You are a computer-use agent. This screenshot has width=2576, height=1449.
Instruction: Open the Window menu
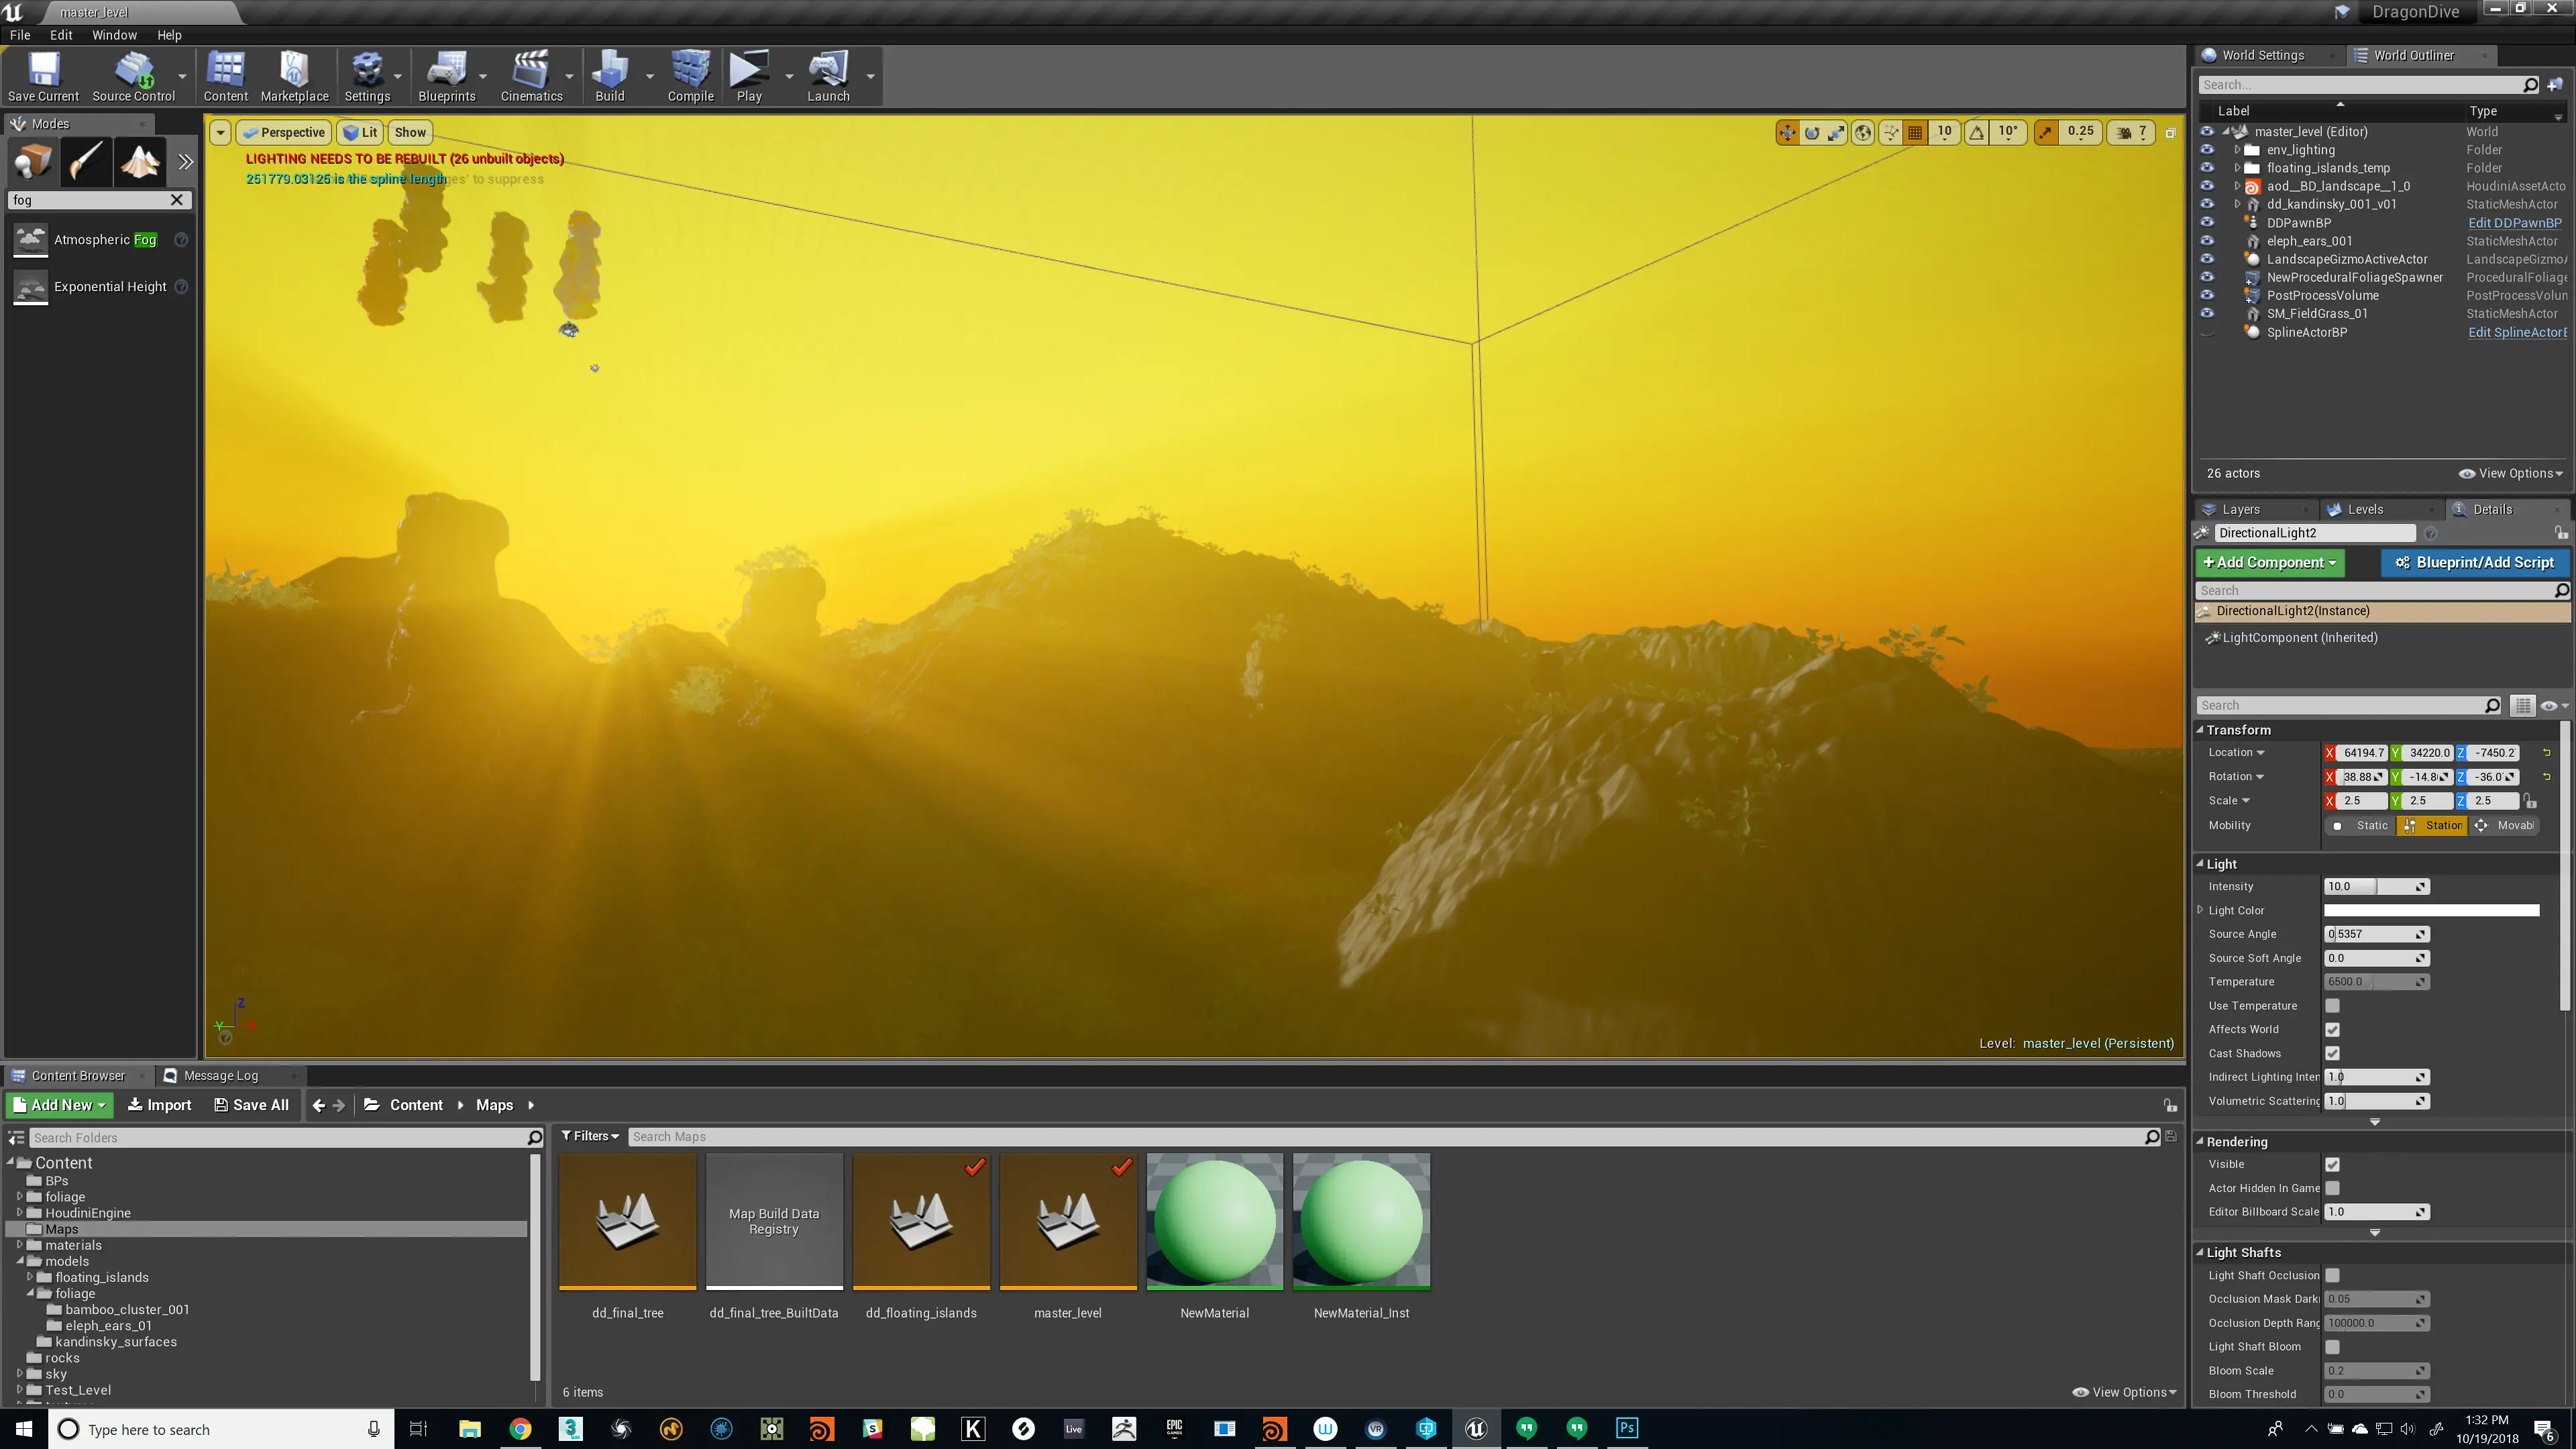click(114, 34)
